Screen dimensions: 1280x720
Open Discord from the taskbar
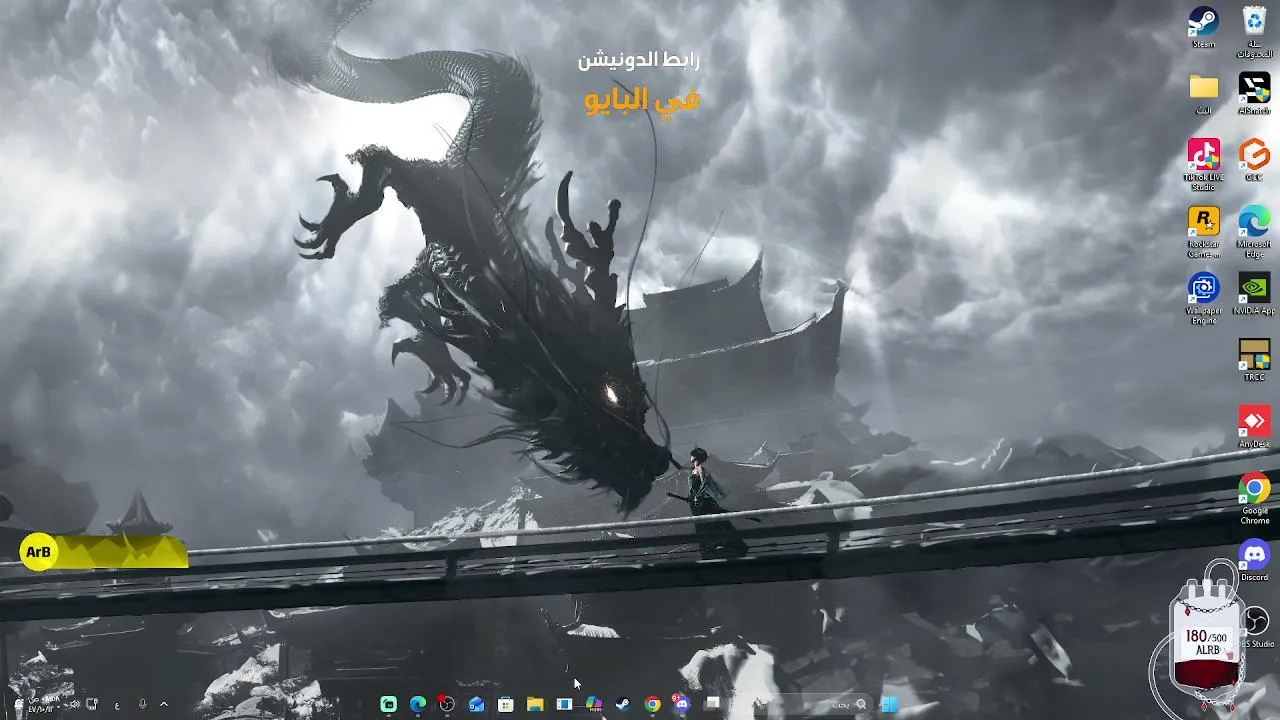tap(682, 704)
